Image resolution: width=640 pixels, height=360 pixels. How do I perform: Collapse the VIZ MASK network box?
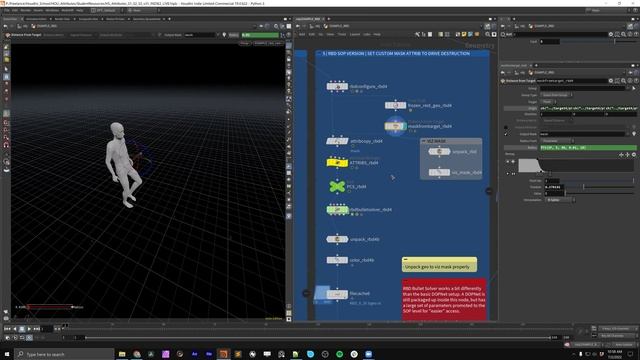423,141
